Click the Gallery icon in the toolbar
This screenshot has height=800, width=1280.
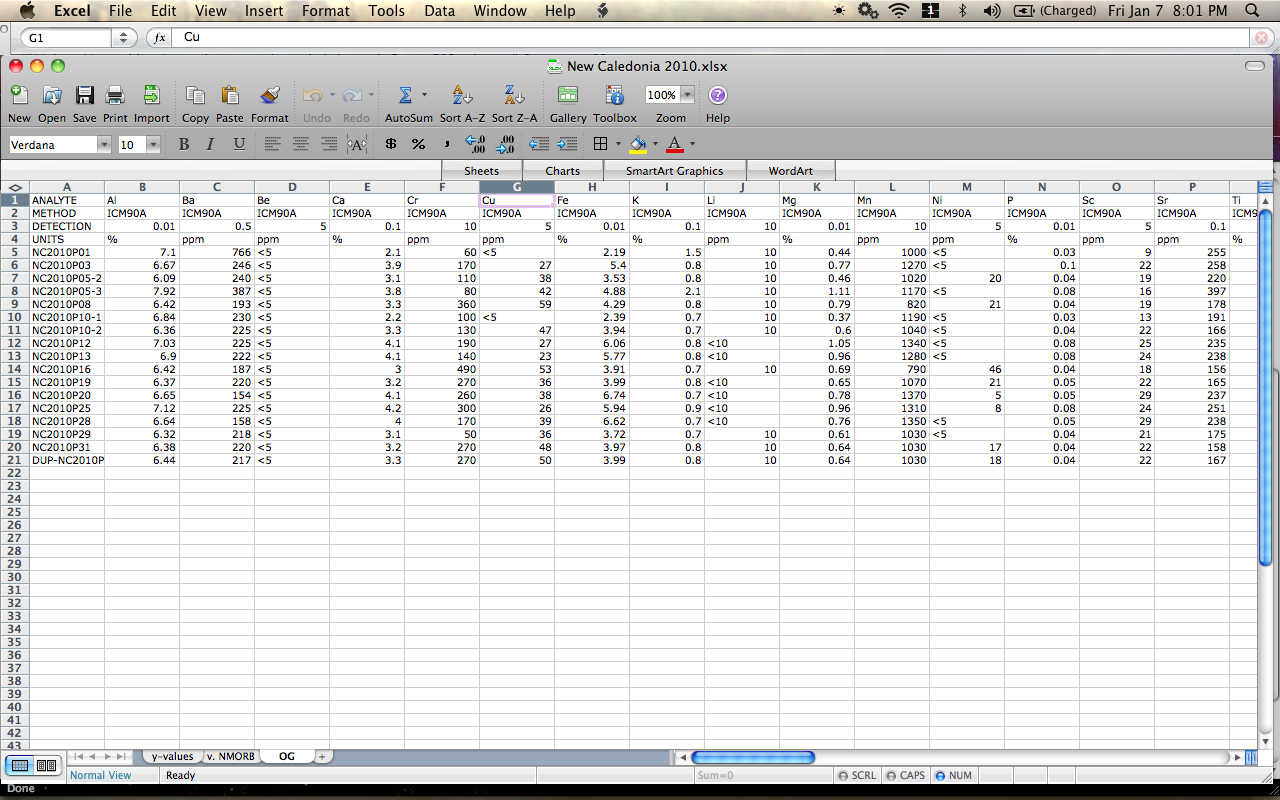(567, 95)
